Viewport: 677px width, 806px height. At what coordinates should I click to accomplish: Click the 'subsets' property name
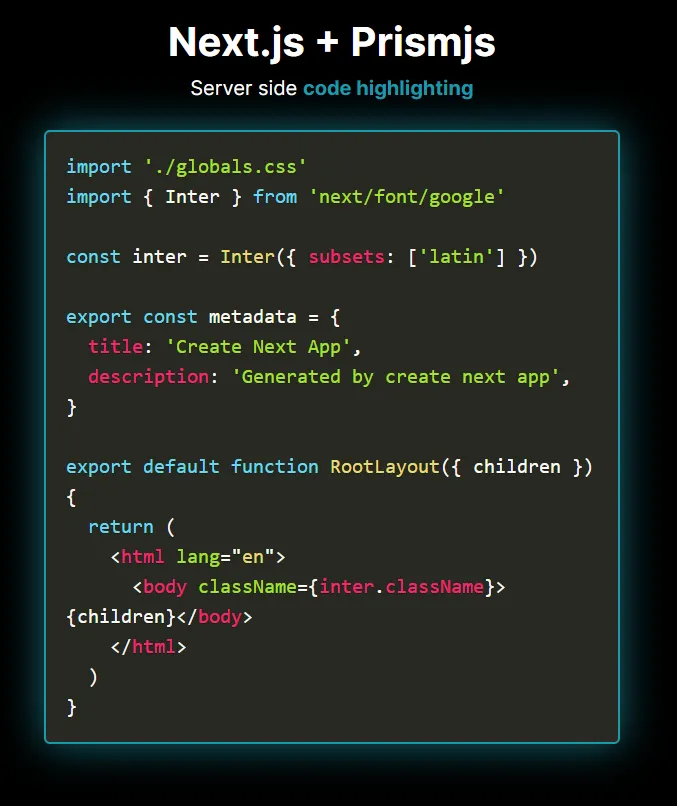click(346, 257)
